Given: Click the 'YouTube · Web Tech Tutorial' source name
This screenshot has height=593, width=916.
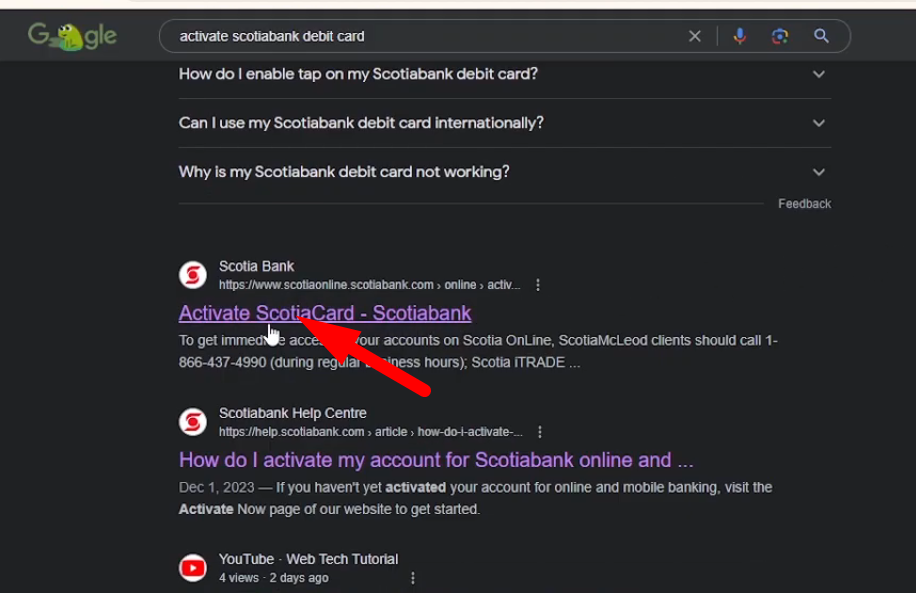Looking at the screenshot, I should [308, 559].
